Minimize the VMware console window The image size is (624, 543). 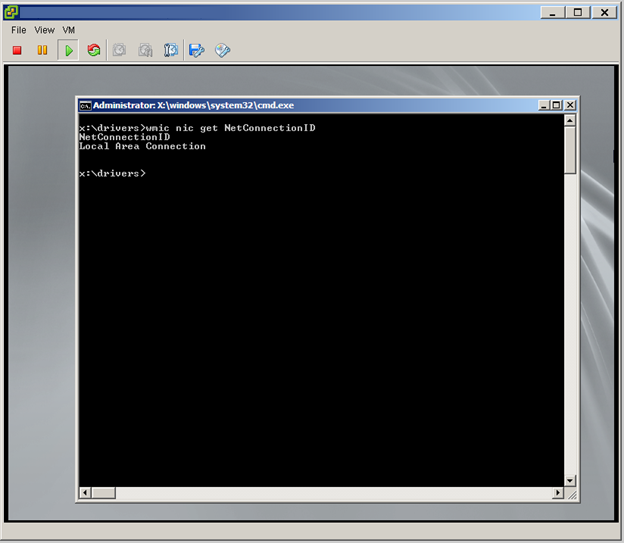pyautogui.click(x=552, y=12)
